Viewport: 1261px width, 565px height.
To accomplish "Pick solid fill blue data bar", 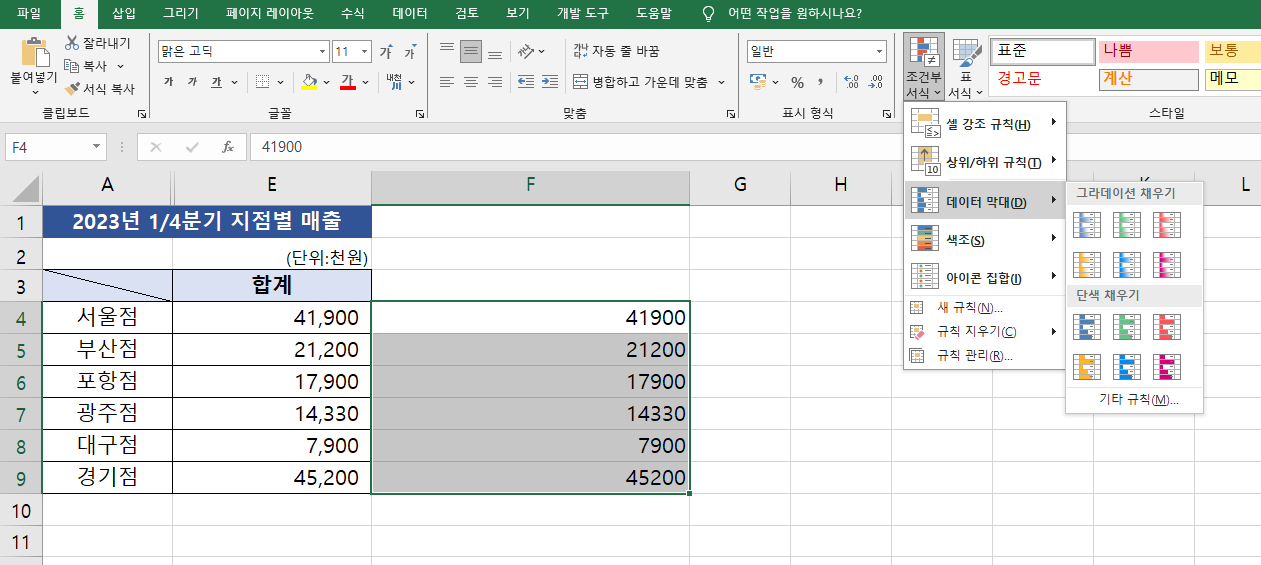I will tap(1087, 327).
